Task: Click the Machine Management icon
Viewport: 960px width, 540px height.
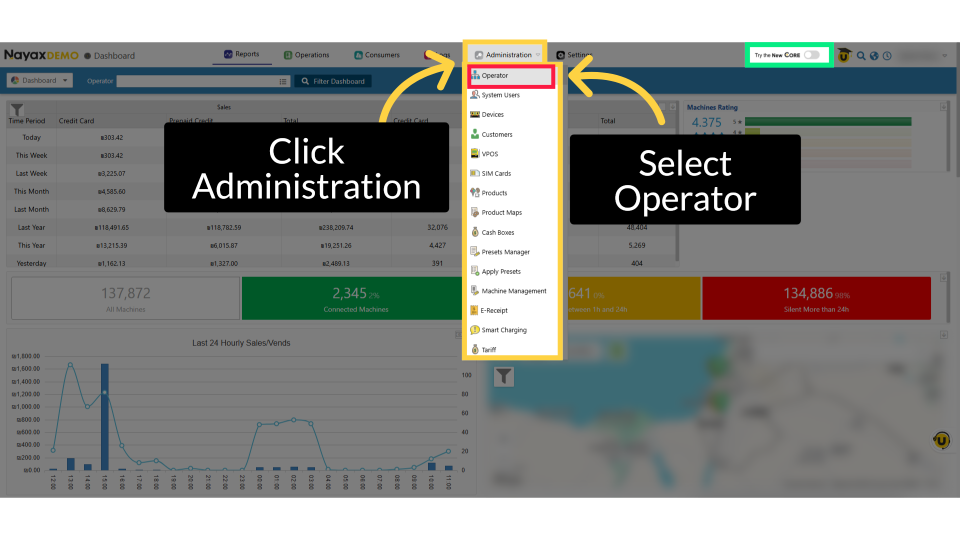Action: click(474, 290)
